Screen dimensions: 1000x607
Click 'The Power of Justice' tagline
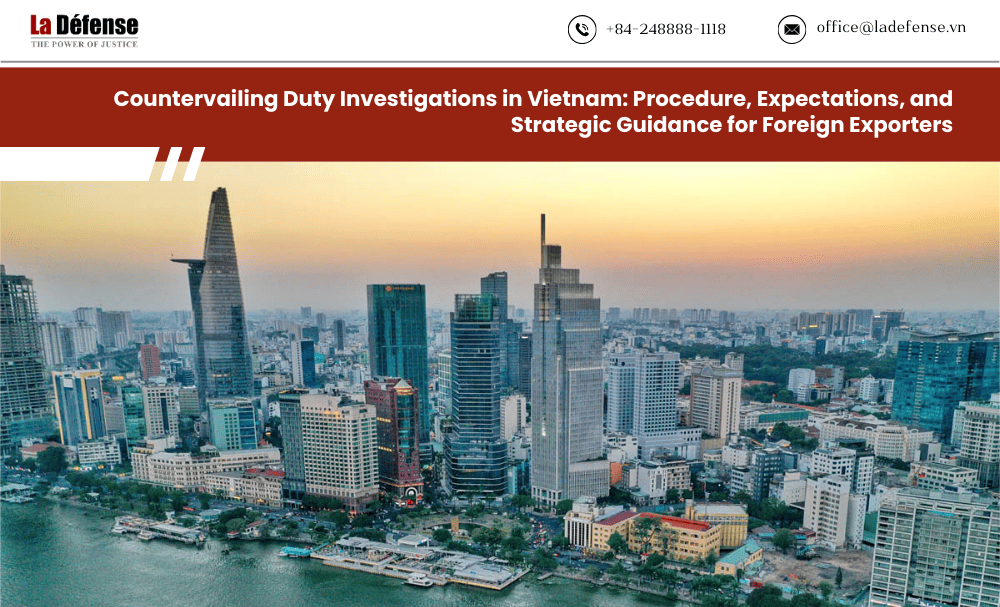click(x=84, y=44)
